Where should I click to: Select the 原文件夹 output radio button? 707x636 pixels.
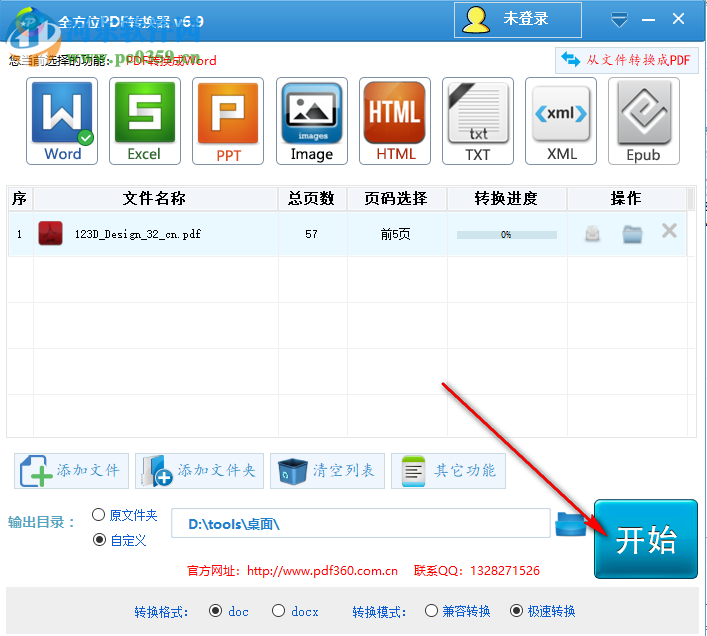tap(98, 514)
